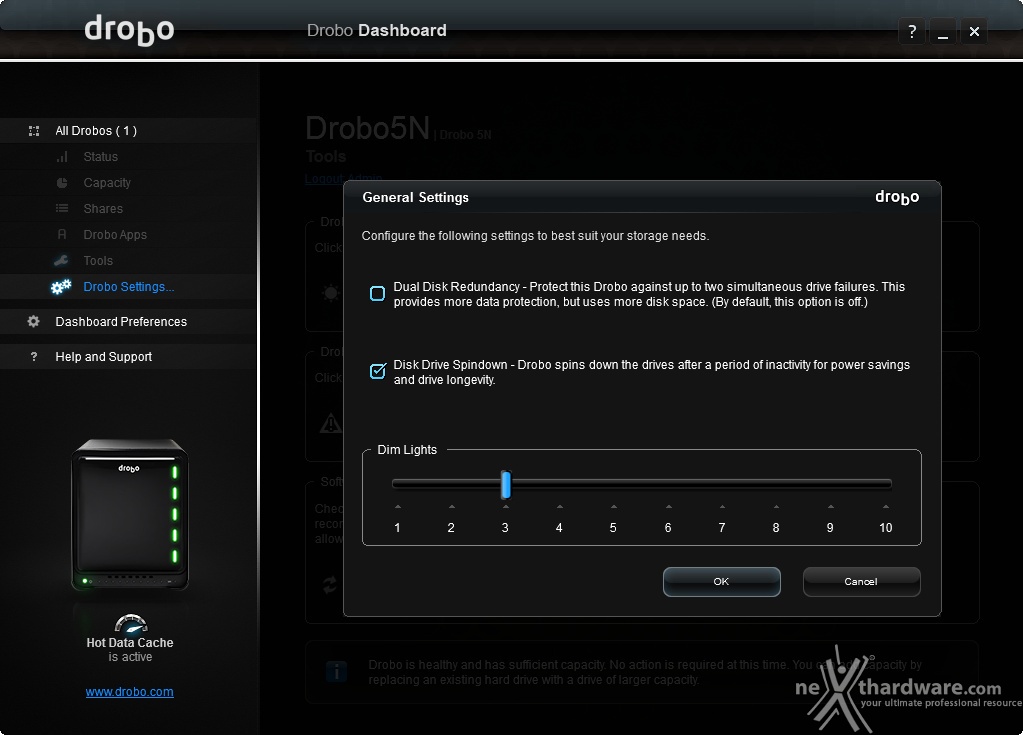This screenshot has width=1023, height=735.
Task: Select Tools in the sidebar
Action: click(x=98, y=261)
